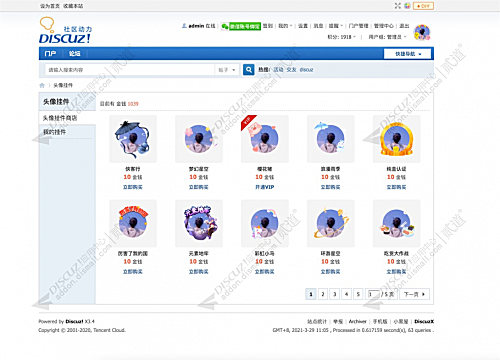Expand the 用户组 user group dropdown
Image resolution: width=500 pixels, height=360 pixels.
pos(387,37)
